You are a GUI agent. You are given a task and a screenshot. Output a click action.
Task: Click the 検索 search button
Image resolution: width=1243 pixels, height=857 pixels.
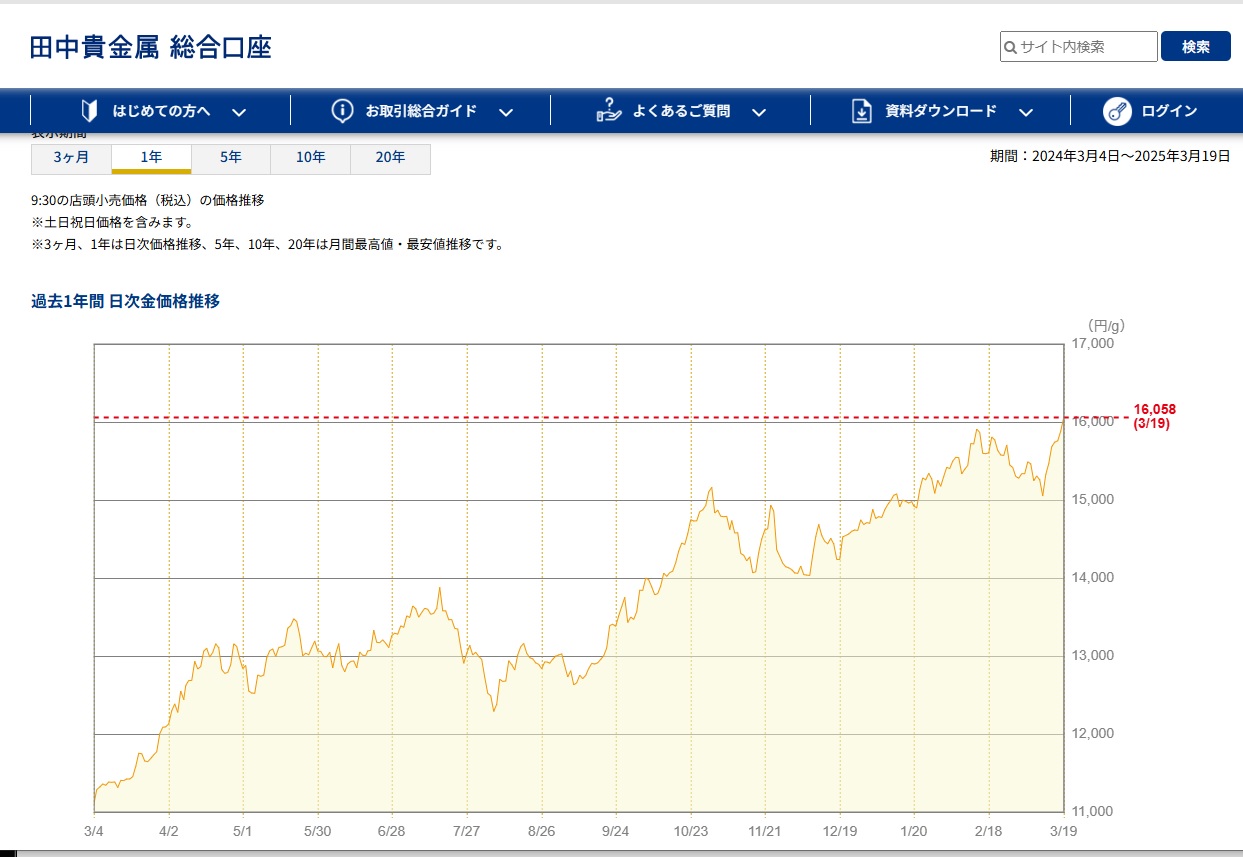click(1196, 46)
